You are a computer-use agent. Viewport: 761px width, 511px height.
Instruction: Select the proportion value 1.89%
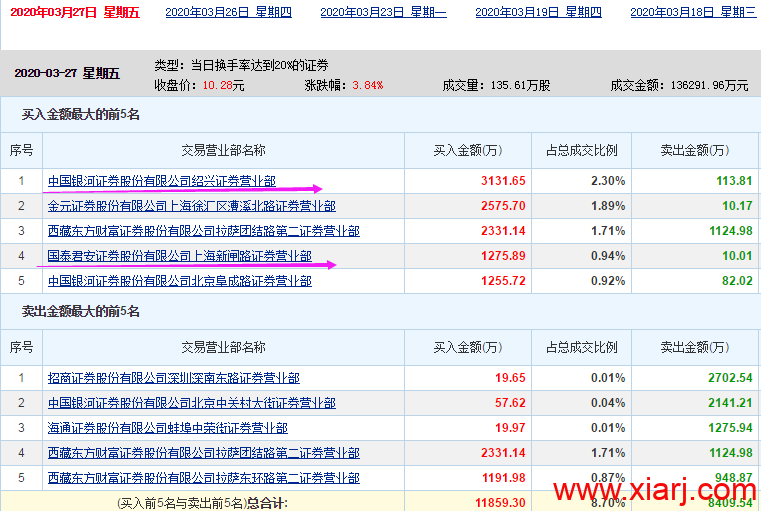608,206
